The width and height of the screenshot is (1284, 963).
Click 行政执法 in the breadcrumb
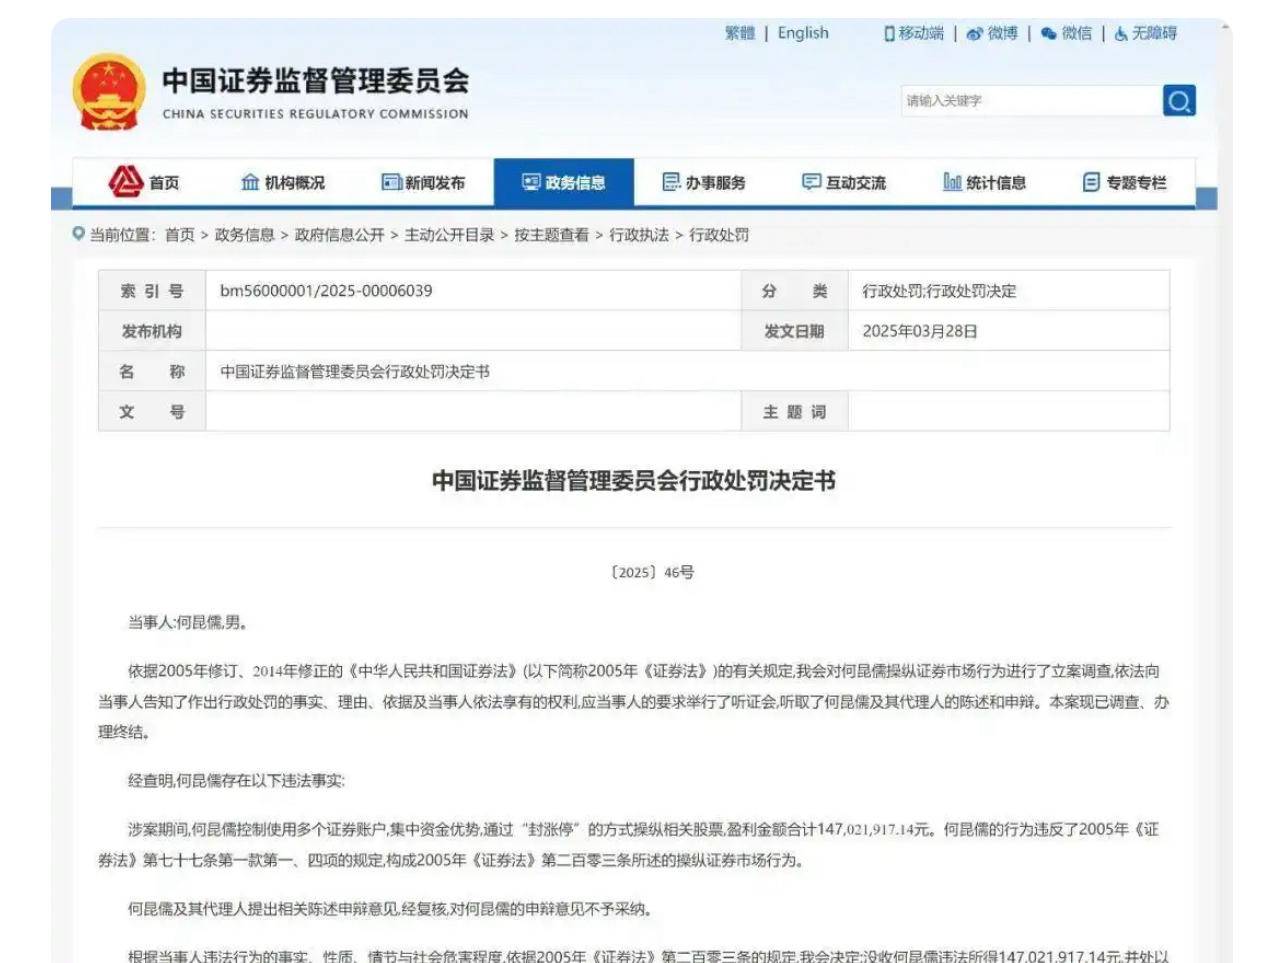640,234
